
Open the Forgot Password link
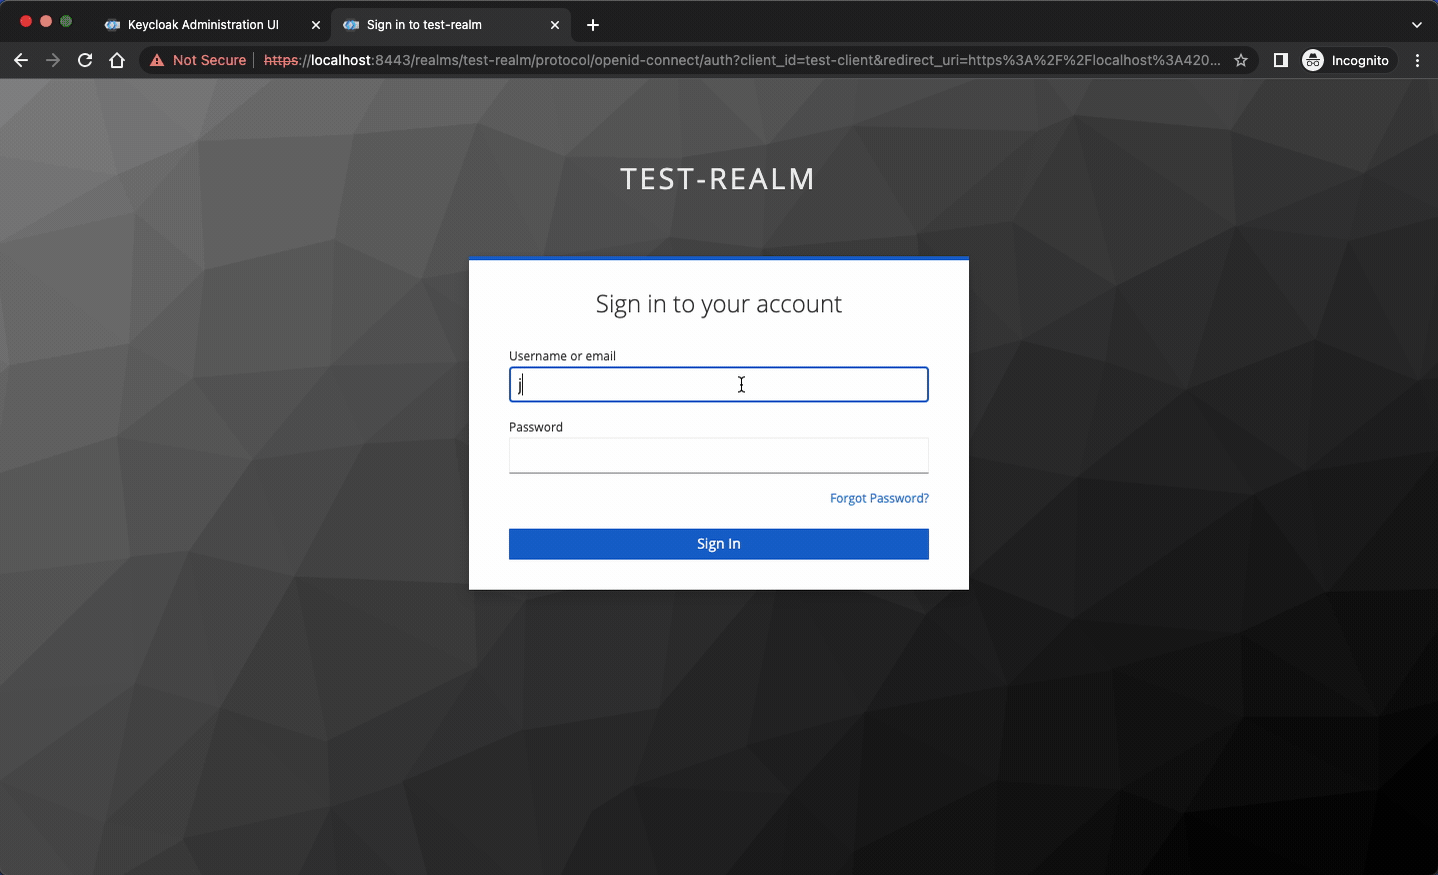coord(879,498)
